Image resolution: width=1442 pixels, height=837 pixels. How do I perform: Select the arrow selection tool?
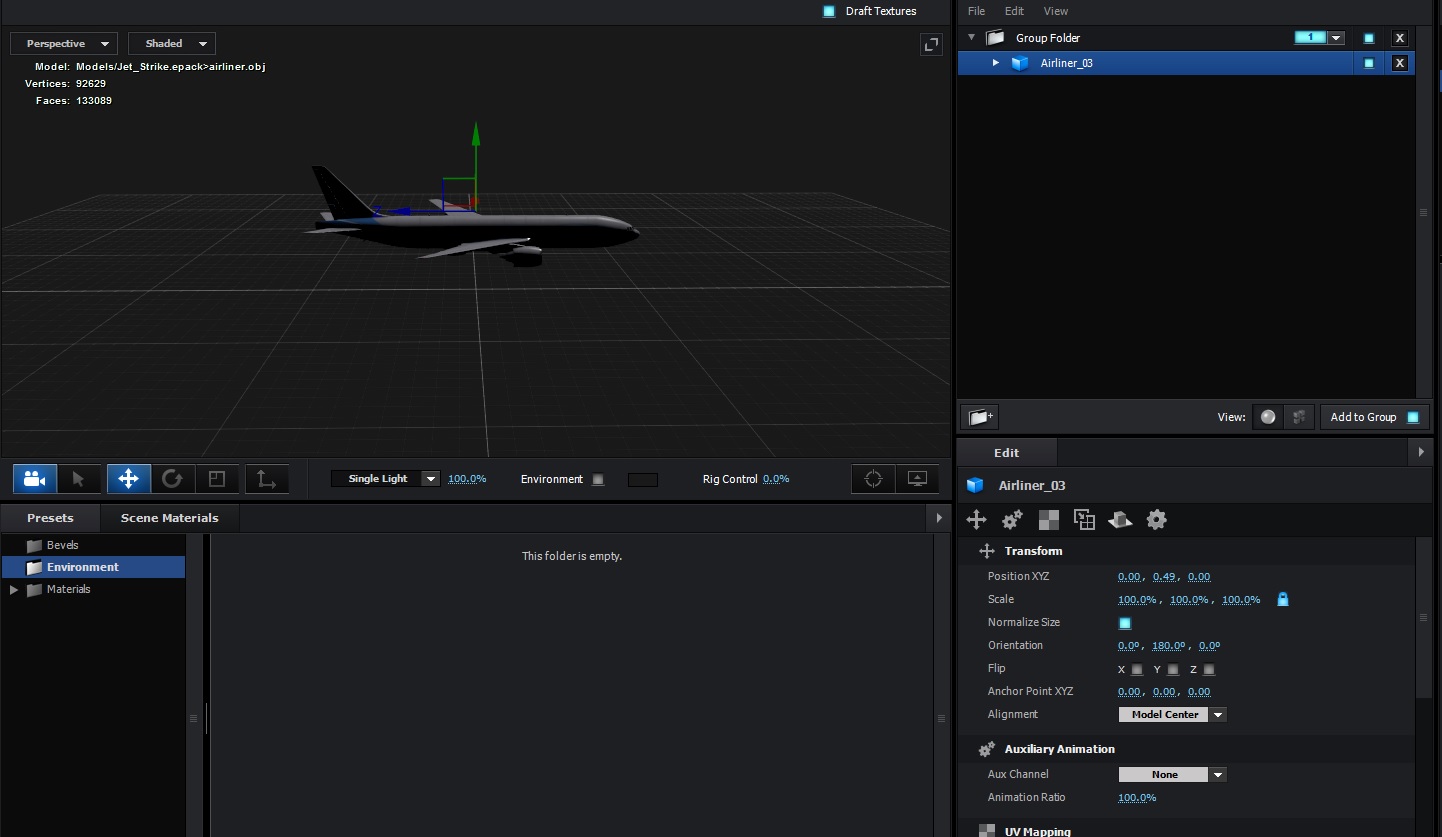[79, 479]
